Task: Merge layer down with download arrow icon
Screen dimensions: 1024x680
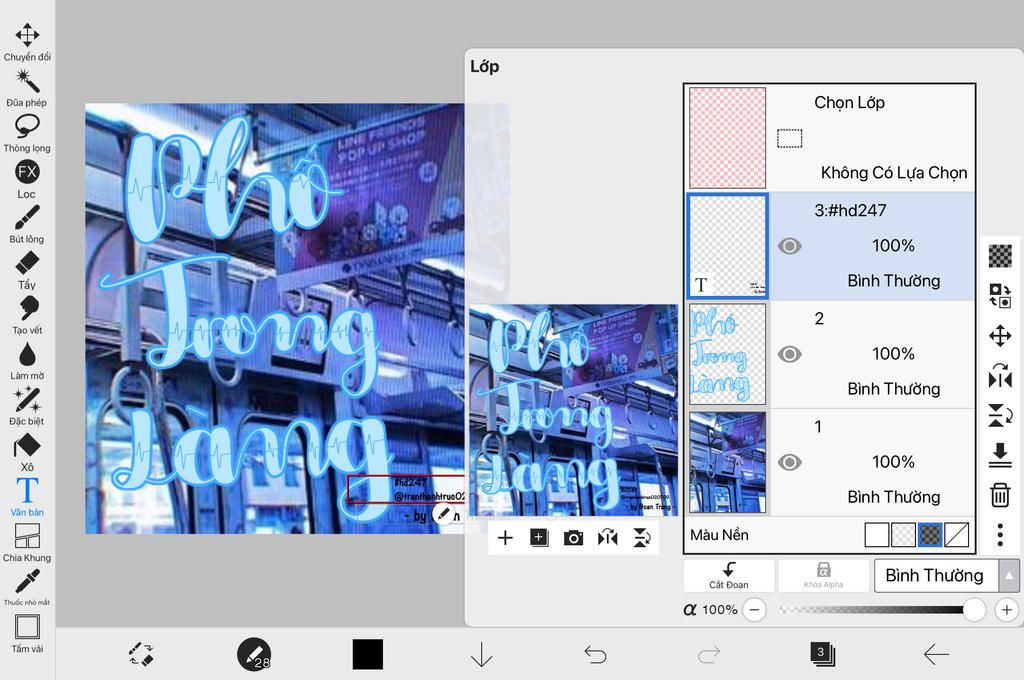Action: coord(1000,455)
